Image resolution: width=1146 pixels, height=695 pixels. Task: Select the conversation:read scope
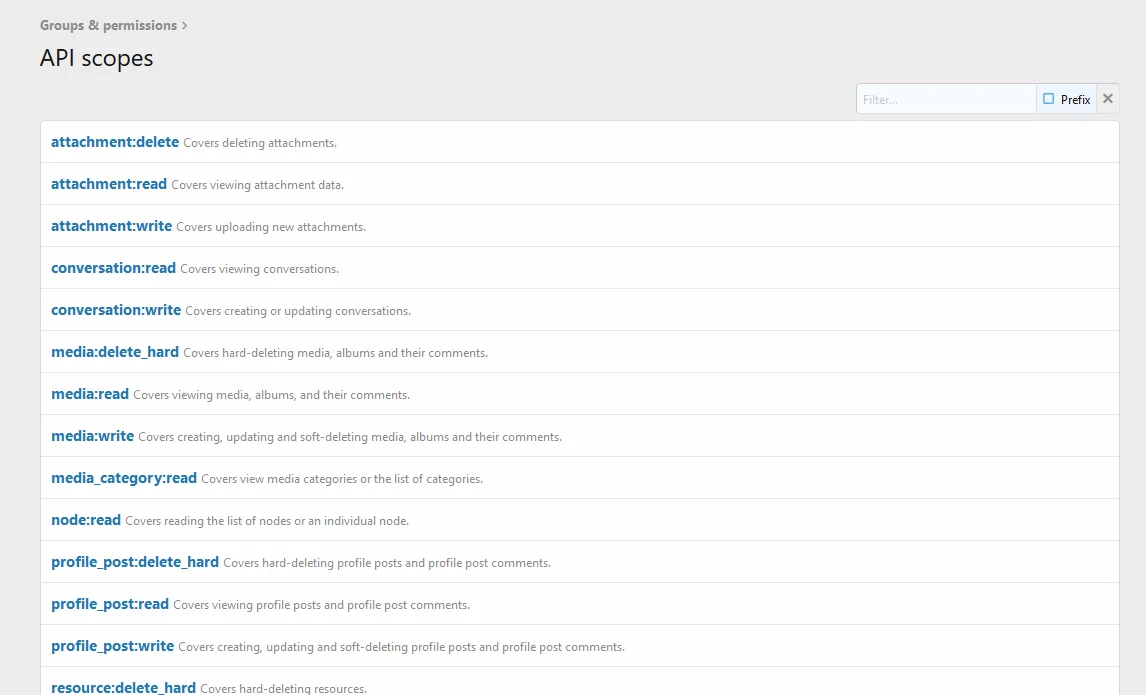[x=113, y=268]
